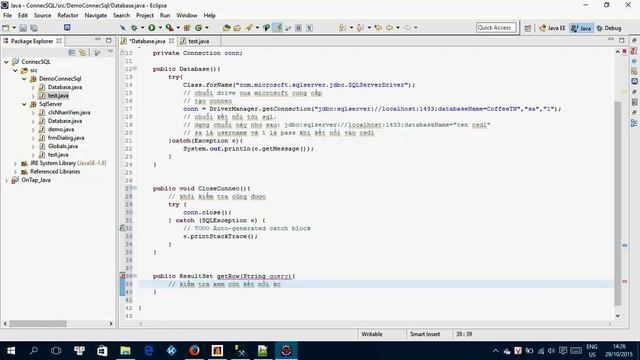The width and height of the screenshot is (640, 360).
Task: Open Windows Start menu
Action: (x=11, y=351)
